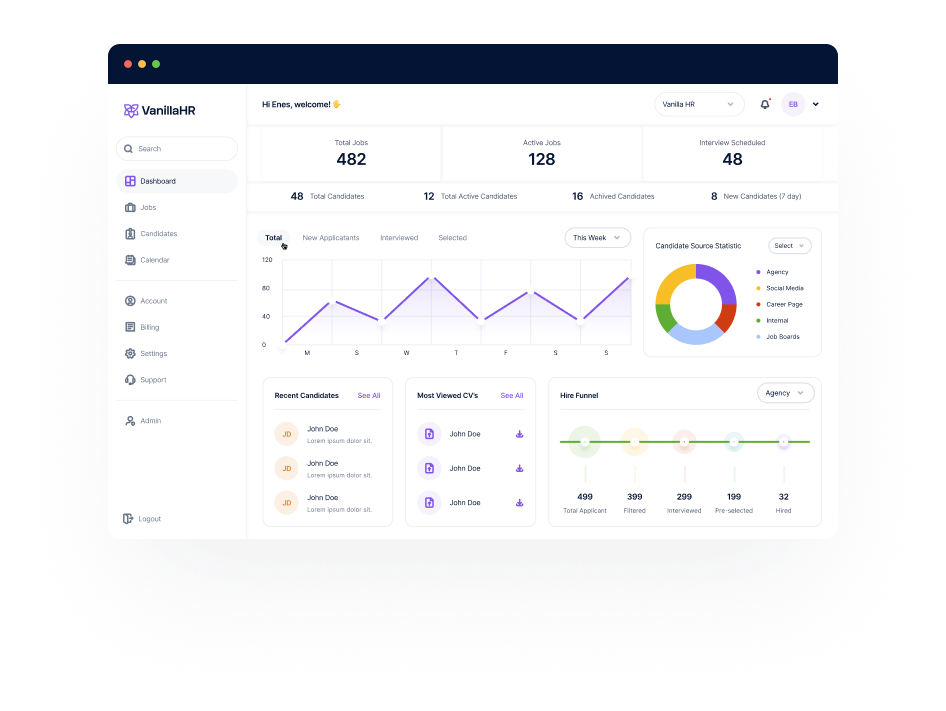See all recent candidates
The image size is (946, 711).
point(369,395)
